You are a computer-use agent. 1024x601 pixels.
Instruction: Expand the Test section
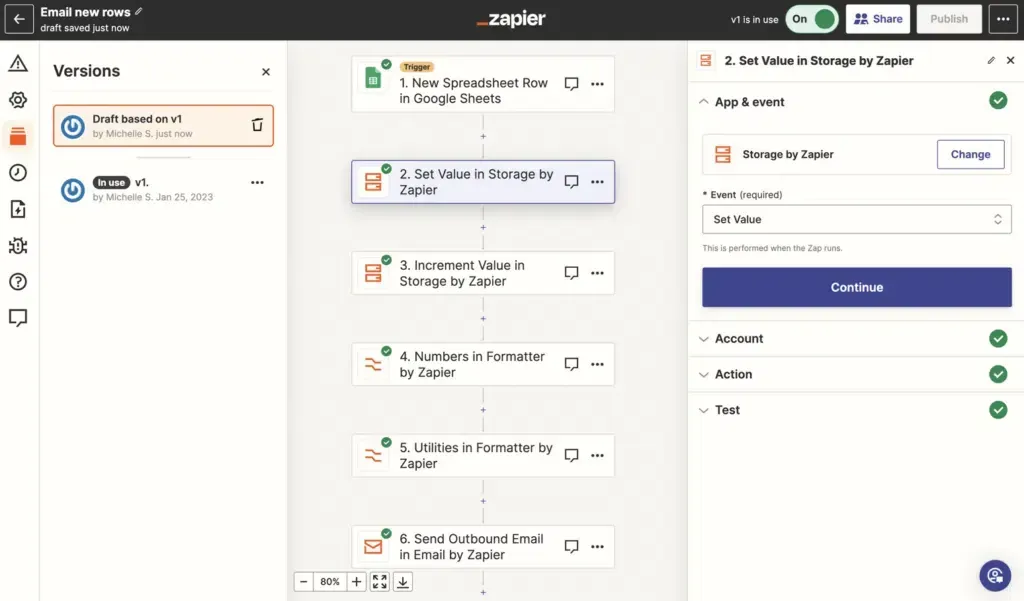point(704,410)
